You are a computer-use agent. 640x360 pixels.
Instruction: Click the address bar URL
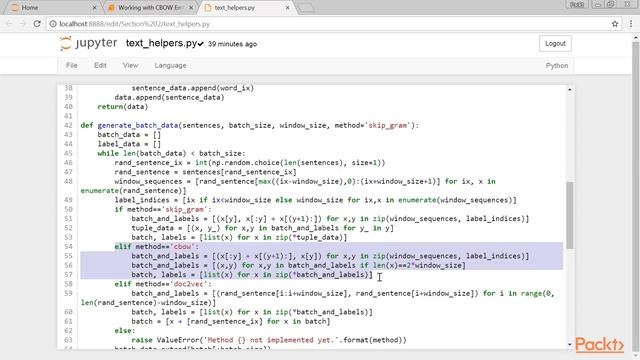pyautogui.click(x=135, y=24)
